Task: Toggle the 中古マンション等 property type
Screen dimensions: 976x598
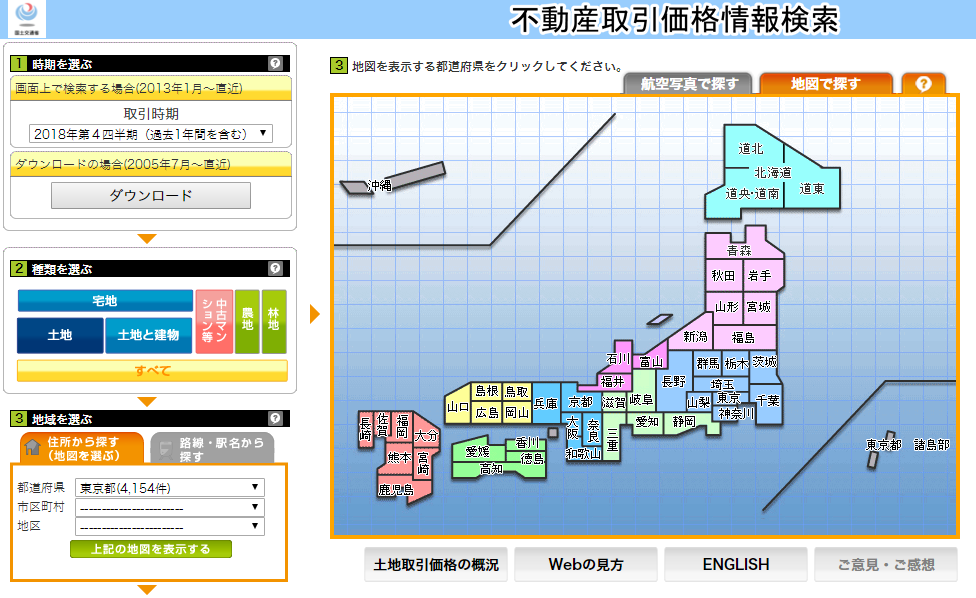Action: click(x=214, y=322)
